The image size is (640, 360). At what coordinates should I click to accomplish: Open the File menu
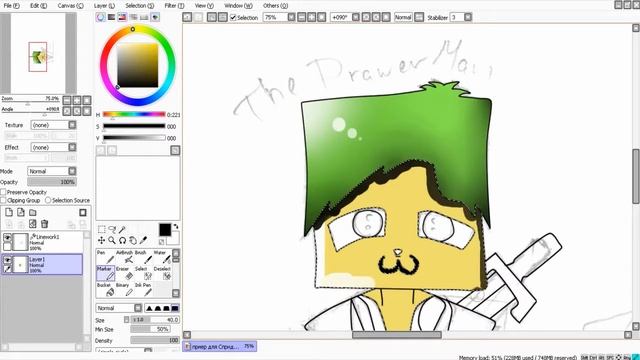coord(11,6)
